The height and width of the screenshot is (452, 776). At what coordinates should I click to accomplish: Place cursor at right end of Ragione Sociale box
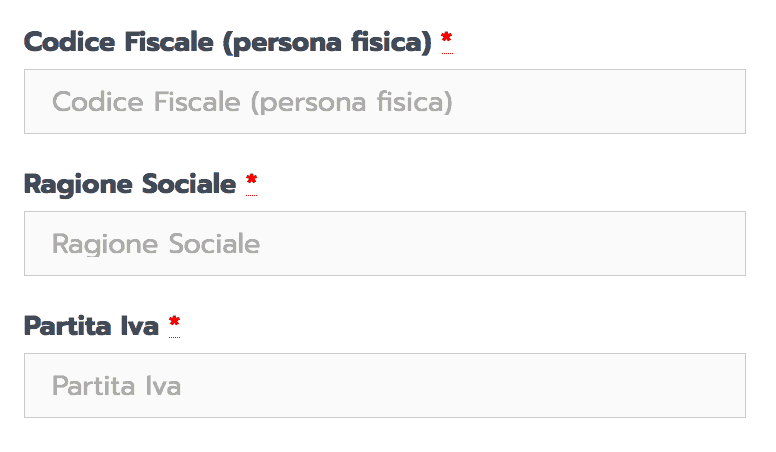tap(732, 244)
